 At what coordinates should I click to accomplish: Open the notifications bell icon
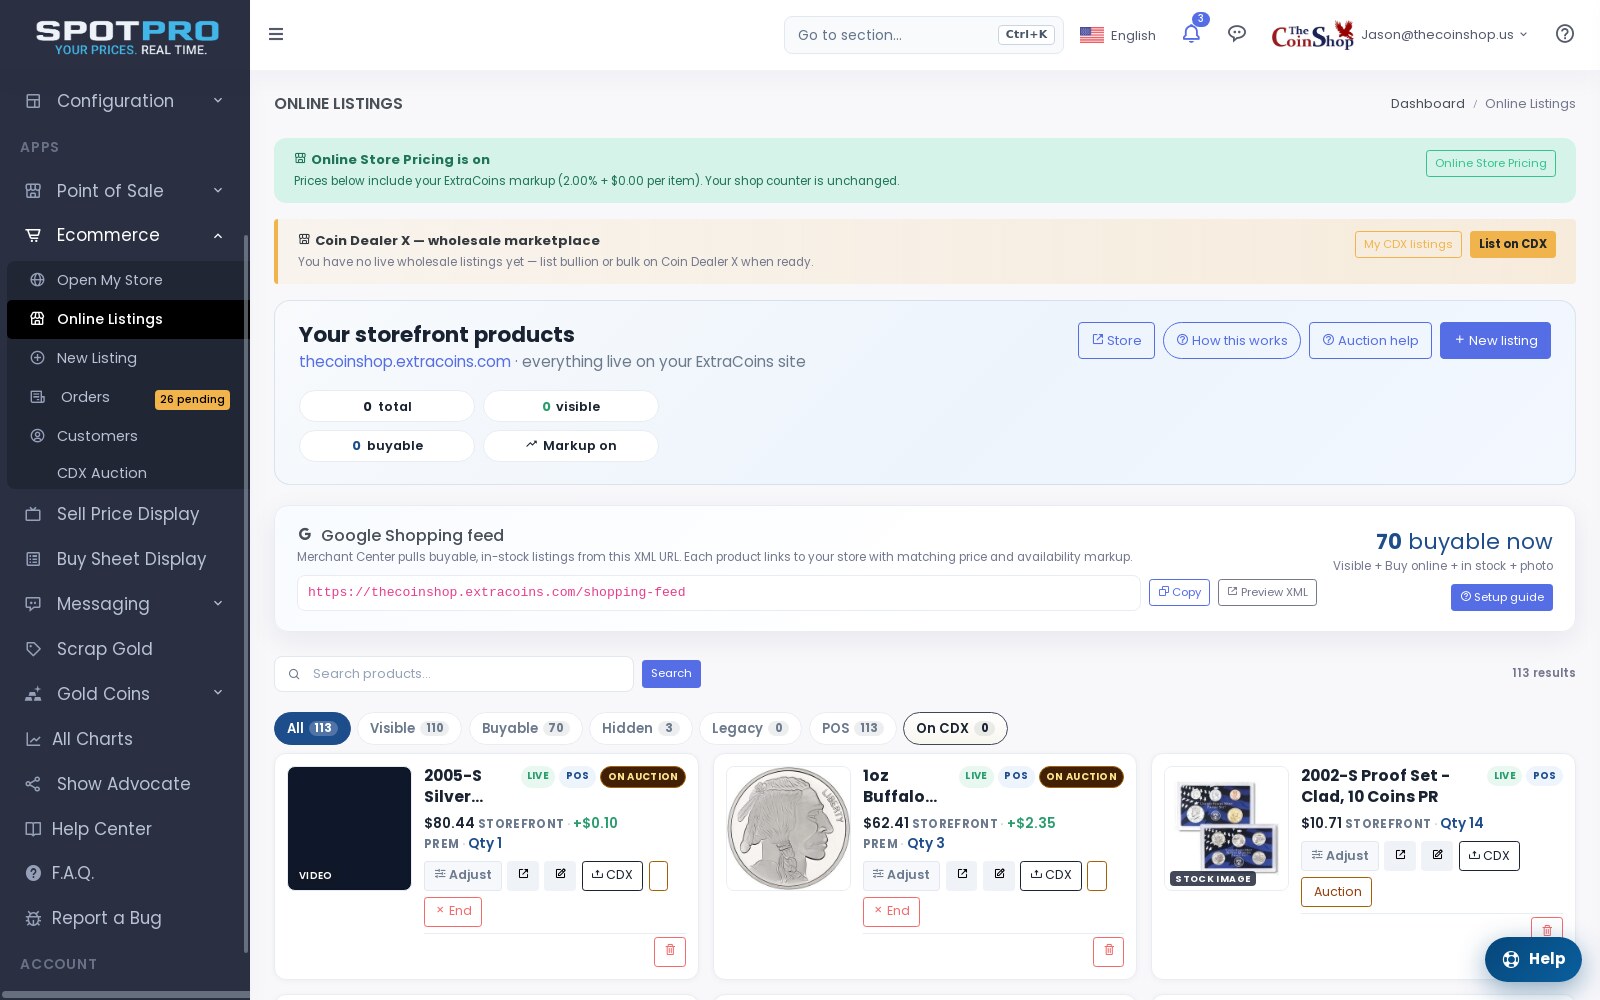click(x=1191, y=34)
